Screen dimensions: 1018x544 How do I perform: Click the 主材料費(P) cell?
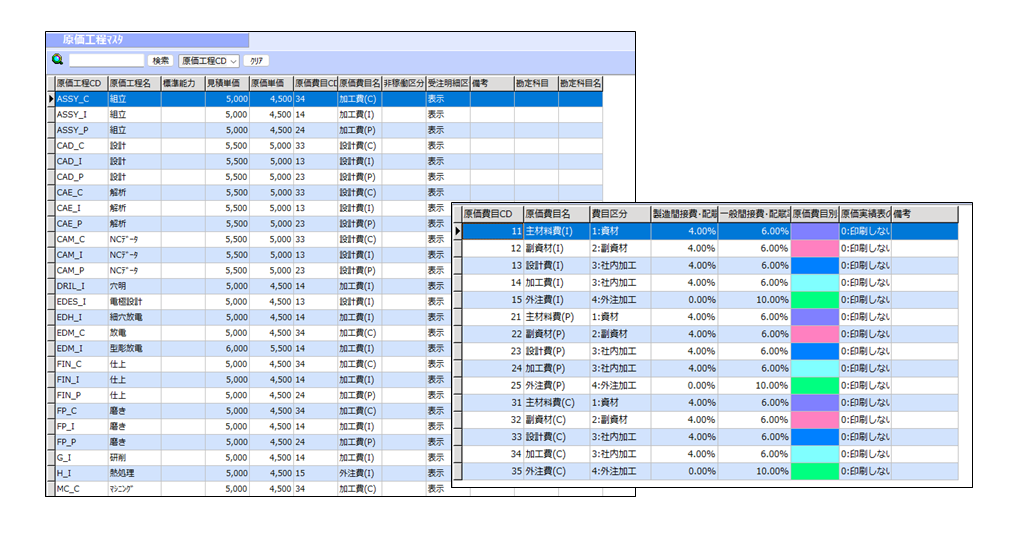[556, 317]
